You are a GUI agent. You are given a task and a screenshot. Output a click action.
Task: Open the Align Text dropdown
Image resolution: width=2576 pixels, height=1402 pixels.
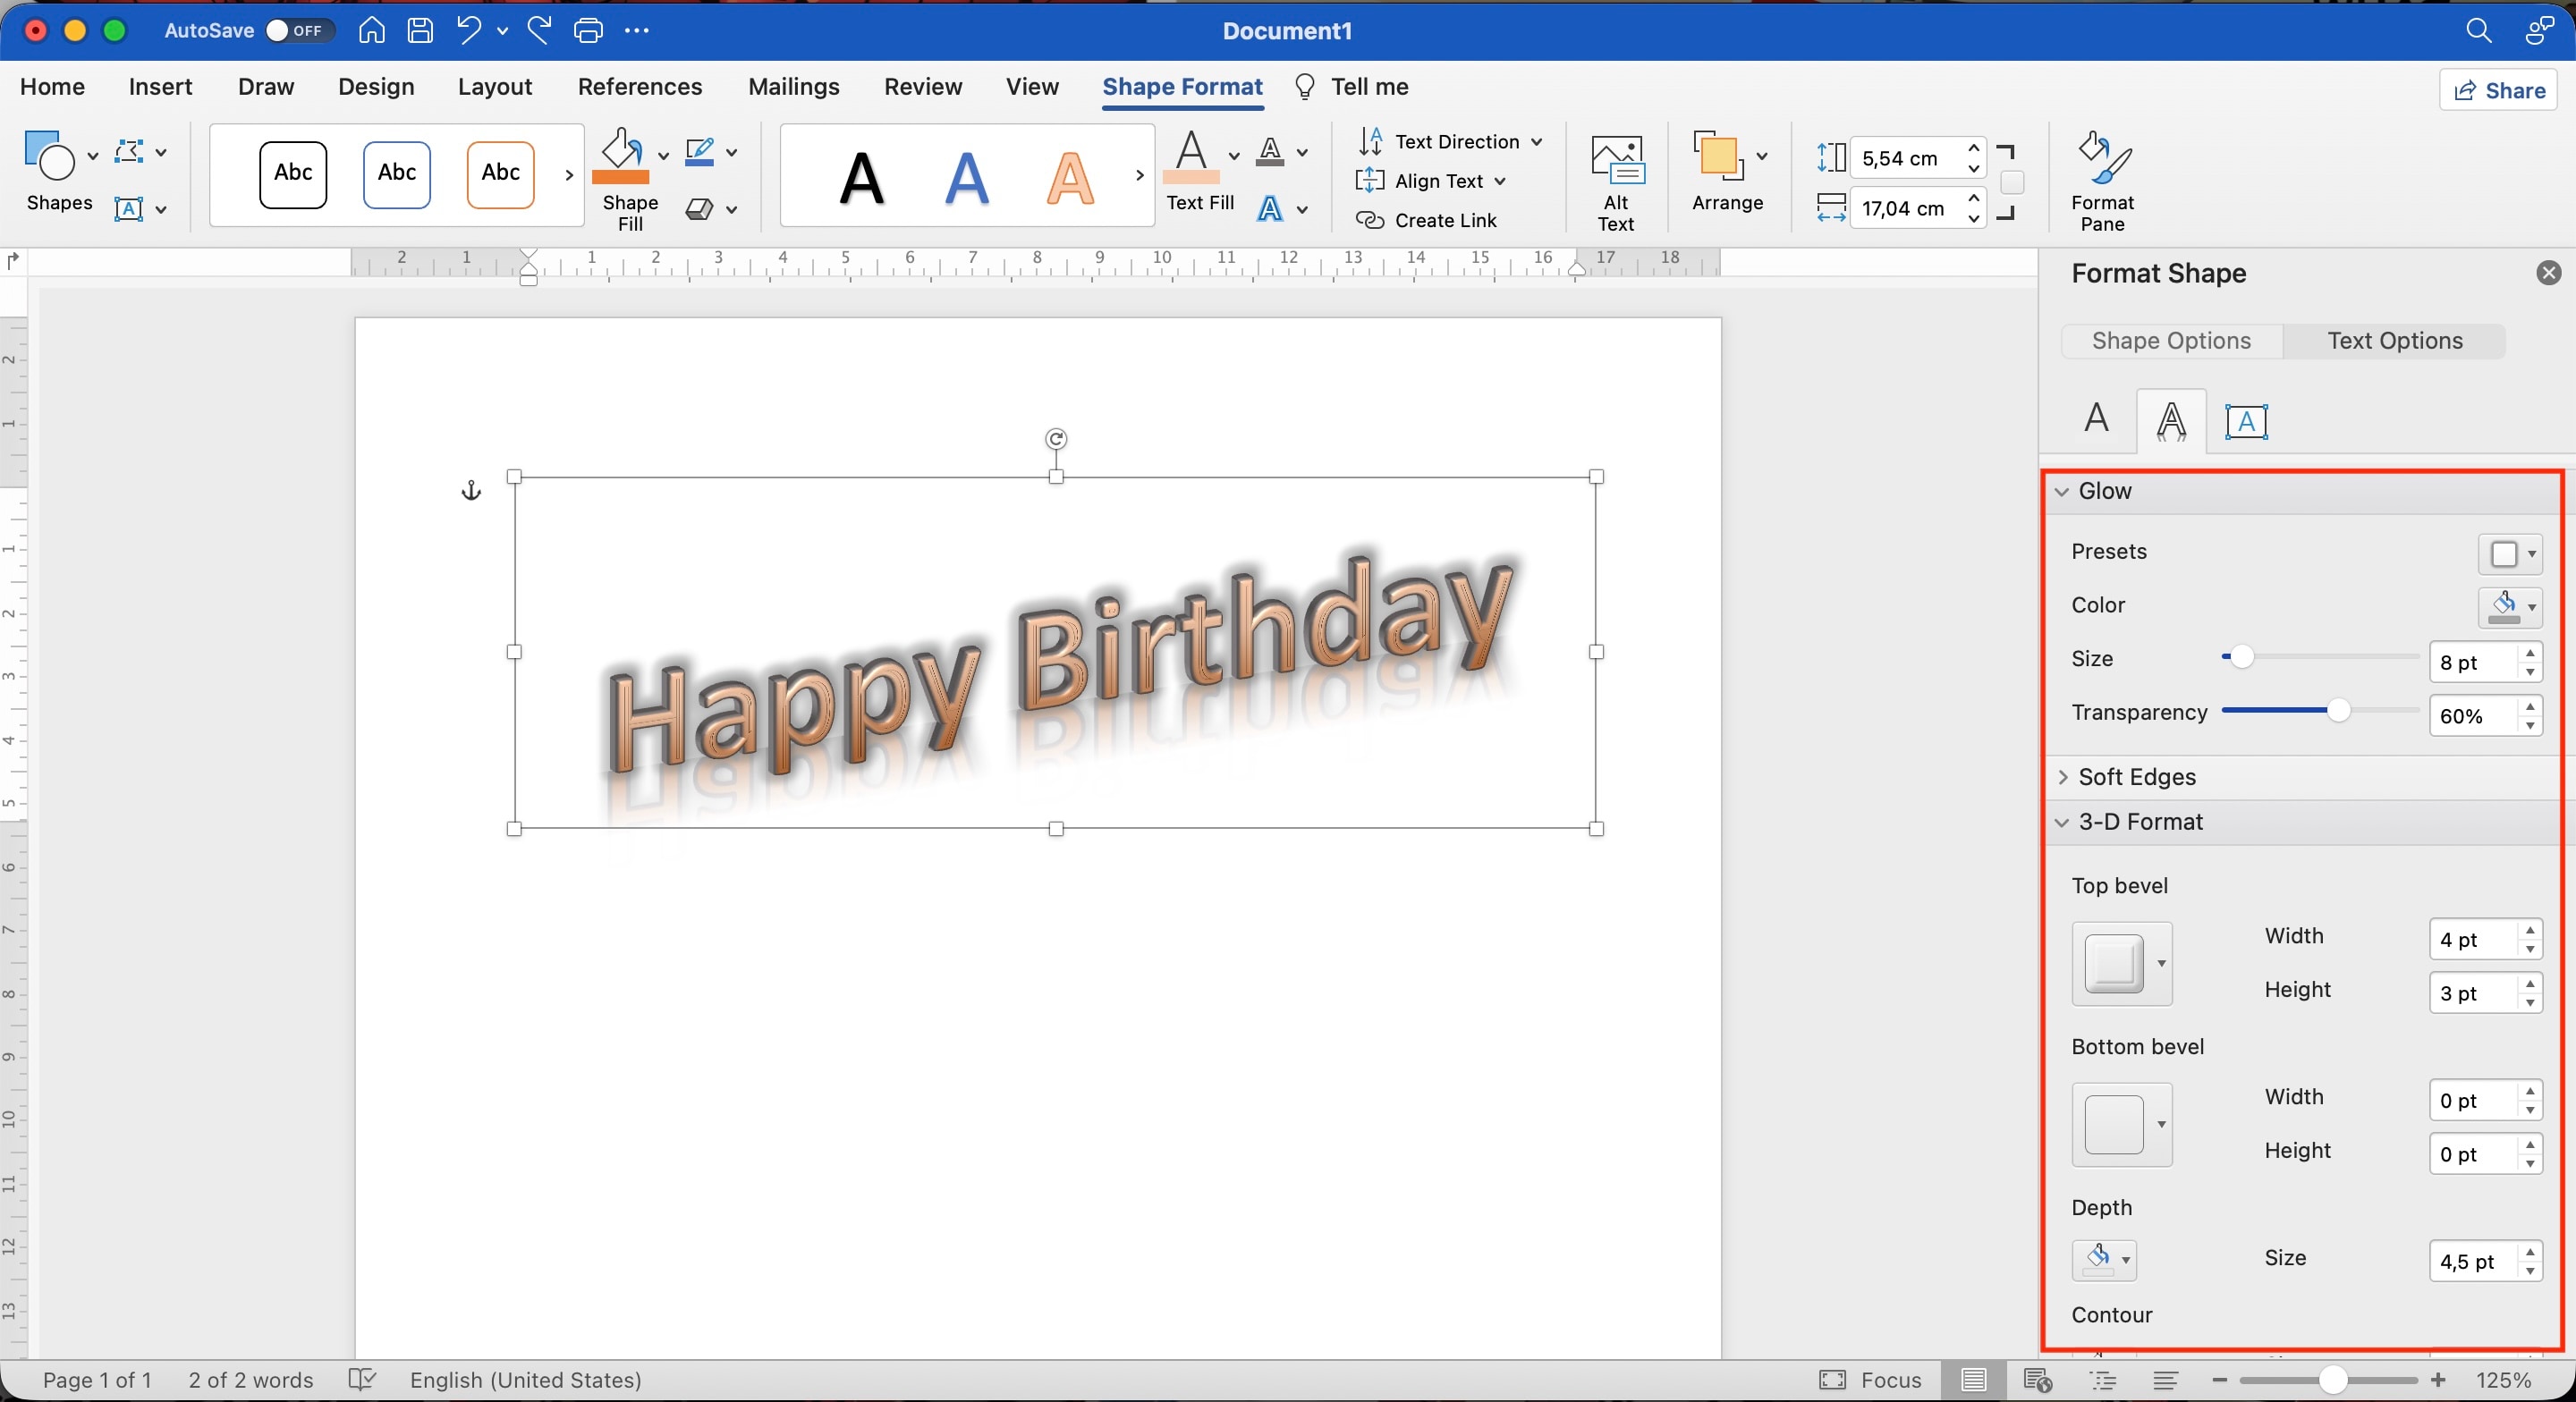click(x=1430, y=181)
